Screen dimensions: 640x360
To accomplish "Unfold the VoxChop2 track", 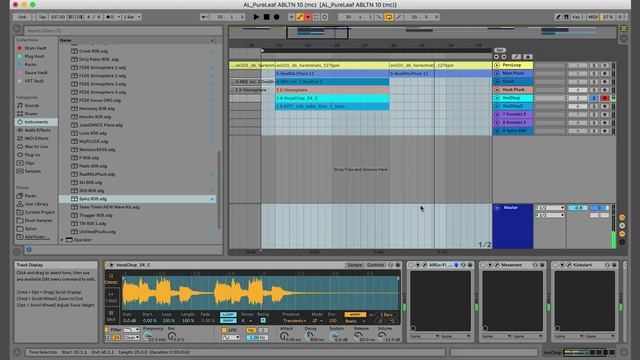I will [497, 106].
